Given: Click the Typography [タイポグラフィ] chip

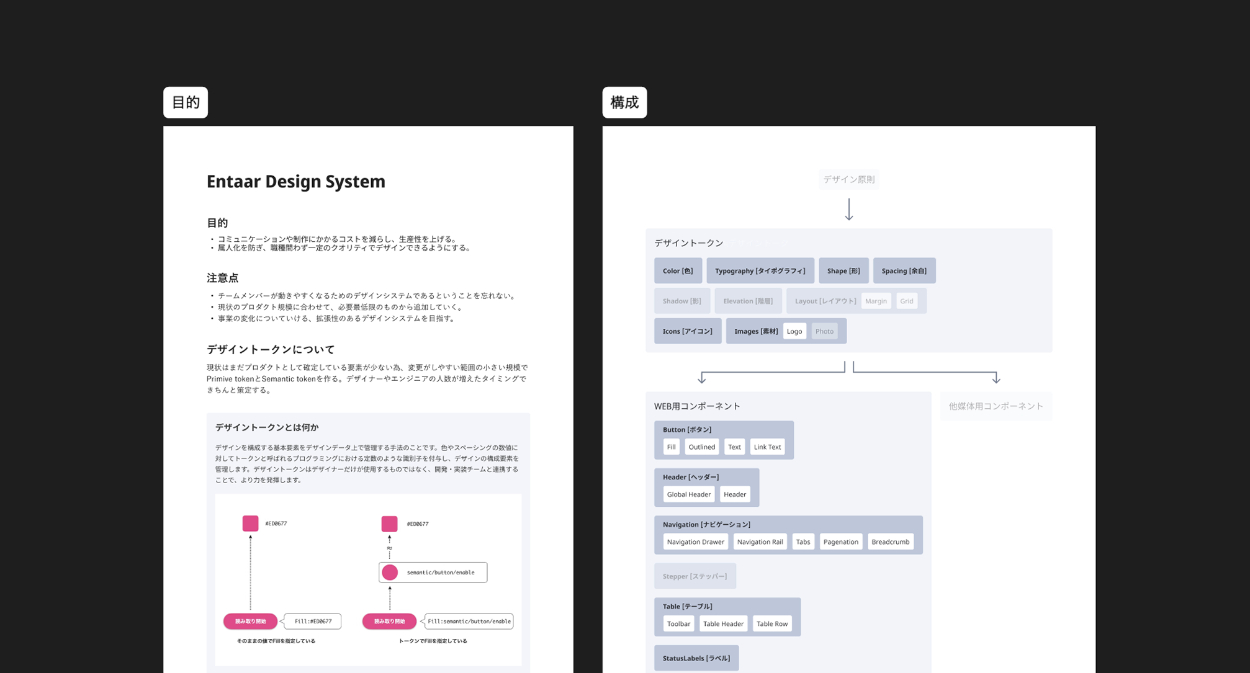Looking at the screenshot, I should 760,271.
